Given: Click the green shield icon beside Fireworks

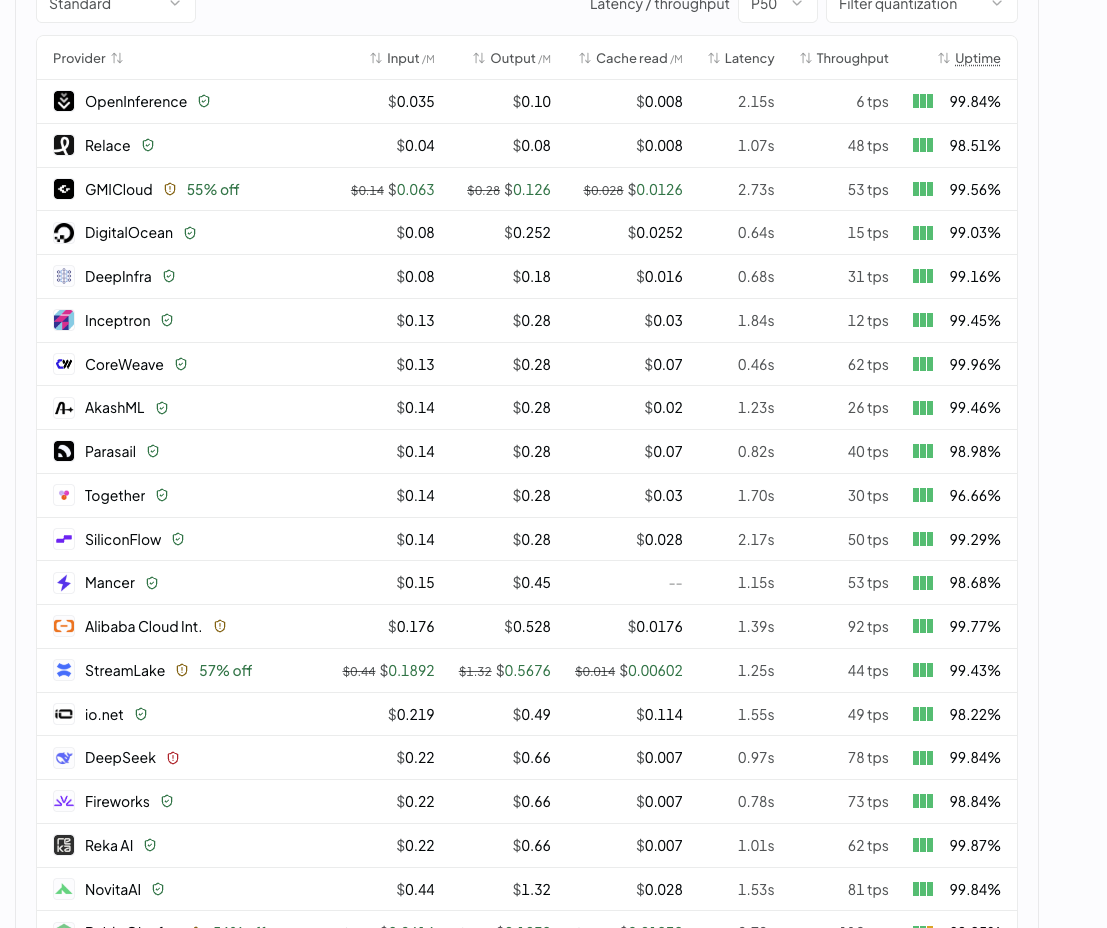Looking at the screenshot, I should (x=167, y=801).
